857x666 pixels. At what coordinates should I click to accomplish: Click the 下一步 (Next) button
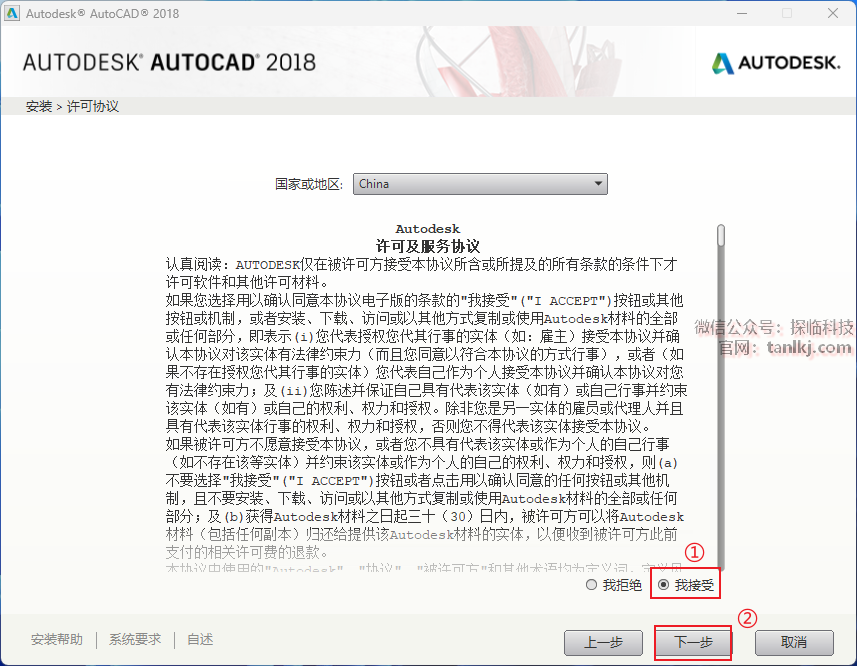click(693, 642)
